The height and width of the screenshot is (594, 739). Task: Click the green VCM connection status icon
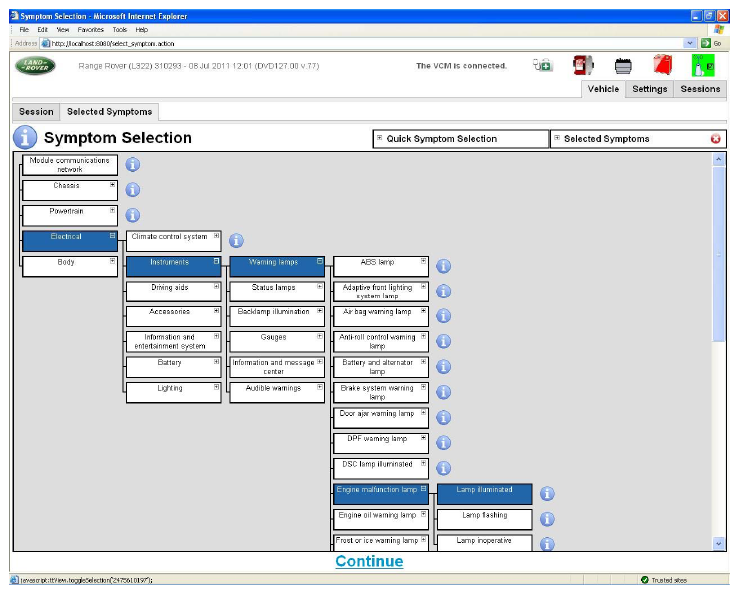tap(703, 65)
